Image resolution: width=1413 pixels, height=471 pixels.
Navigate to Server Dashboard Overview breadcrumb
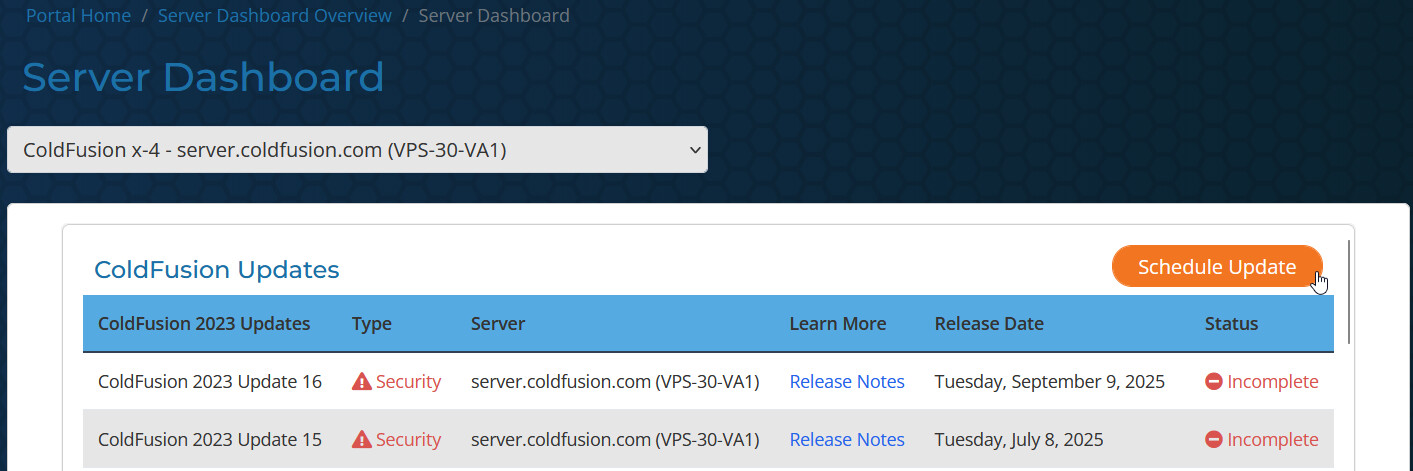(275, 16)
